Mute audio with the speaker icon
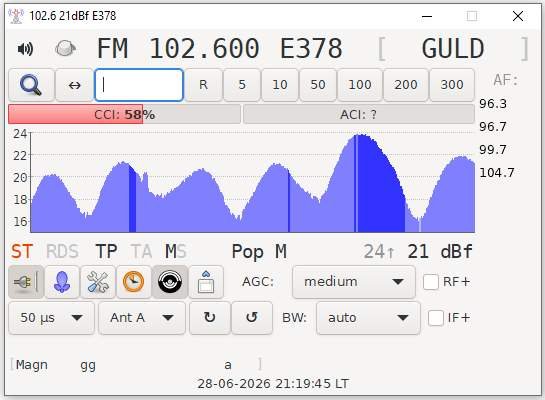The width and height of the screenshot is (545, 400). click(x=25, y=49)
